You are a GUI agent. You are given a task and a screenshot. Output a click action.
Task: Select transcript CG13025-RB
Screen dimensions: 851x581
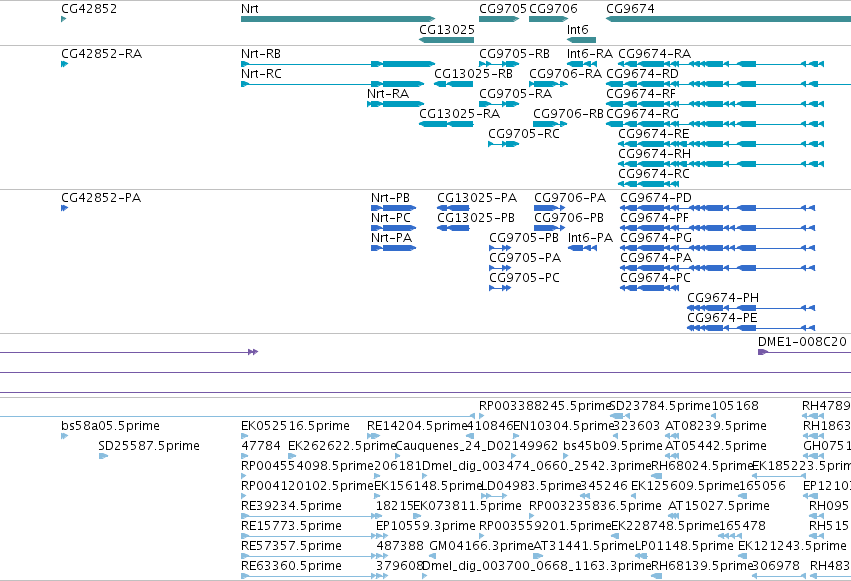click(454, 84)
